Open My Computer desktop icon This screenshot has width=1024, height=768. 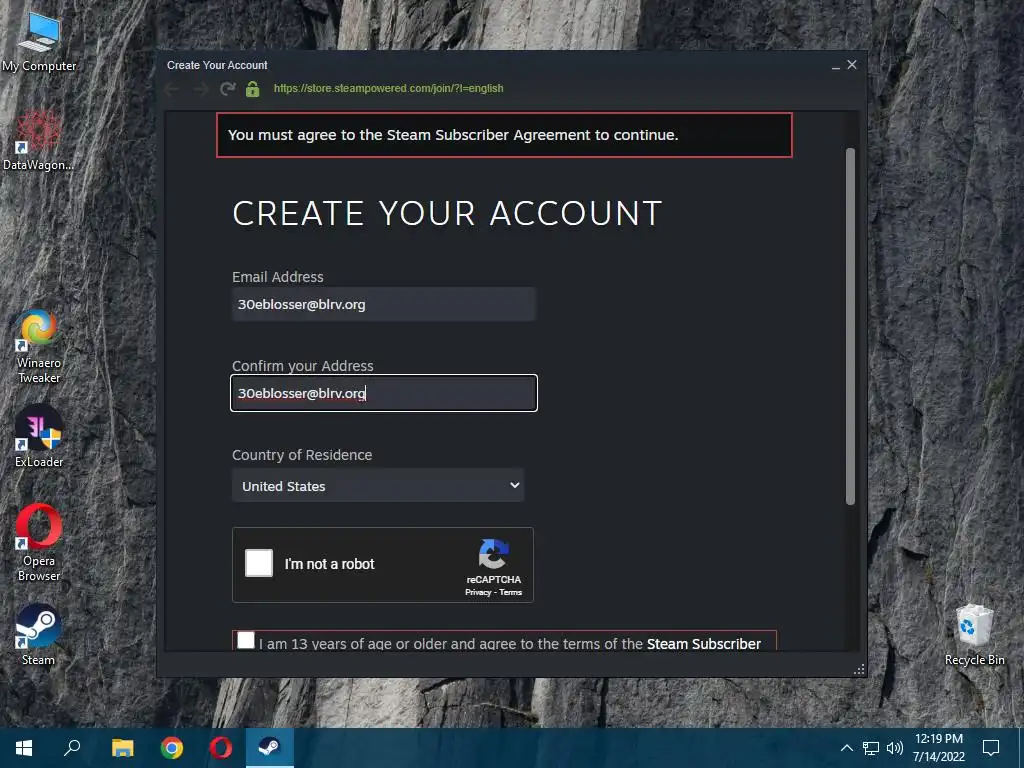pyautogui.click(x=39, y=41)
